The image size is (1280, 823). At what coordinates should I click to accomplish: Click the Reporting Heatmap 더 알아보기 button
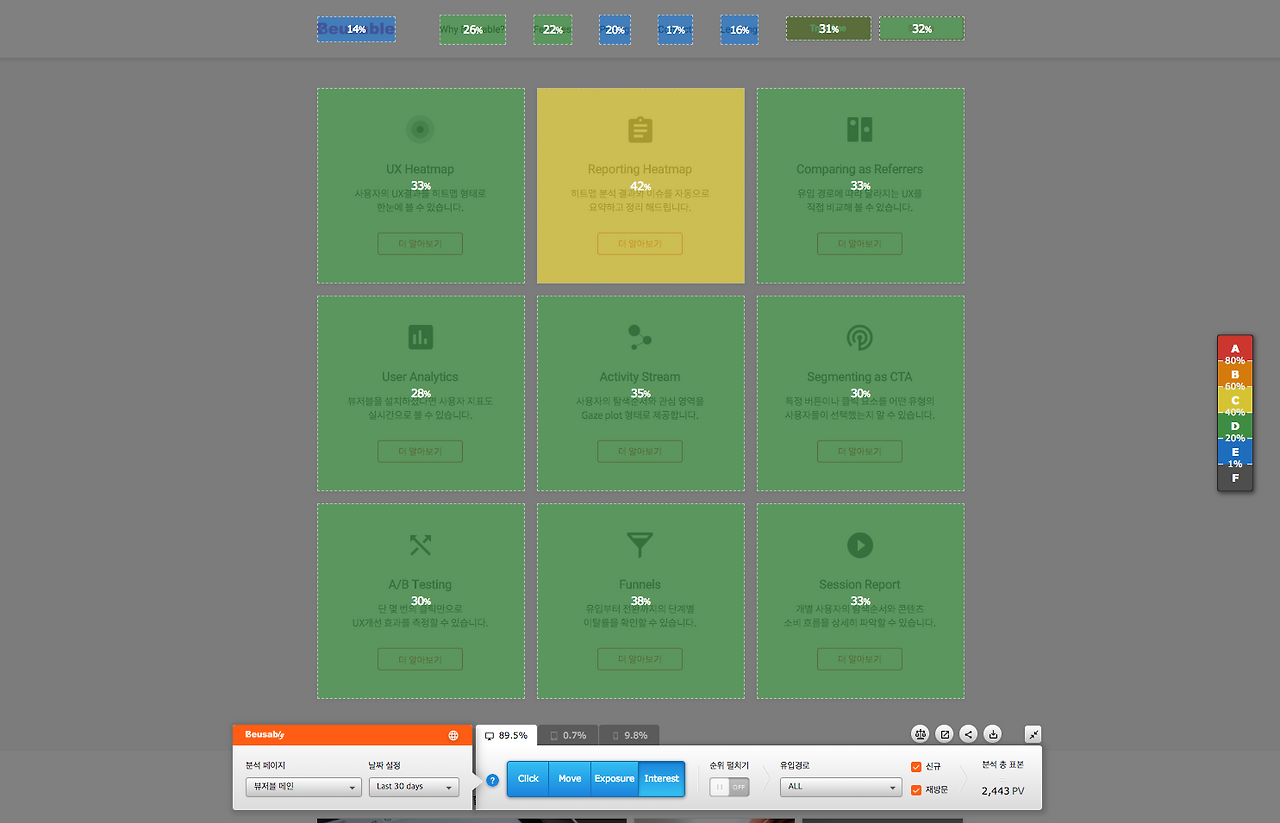point(640,244)
